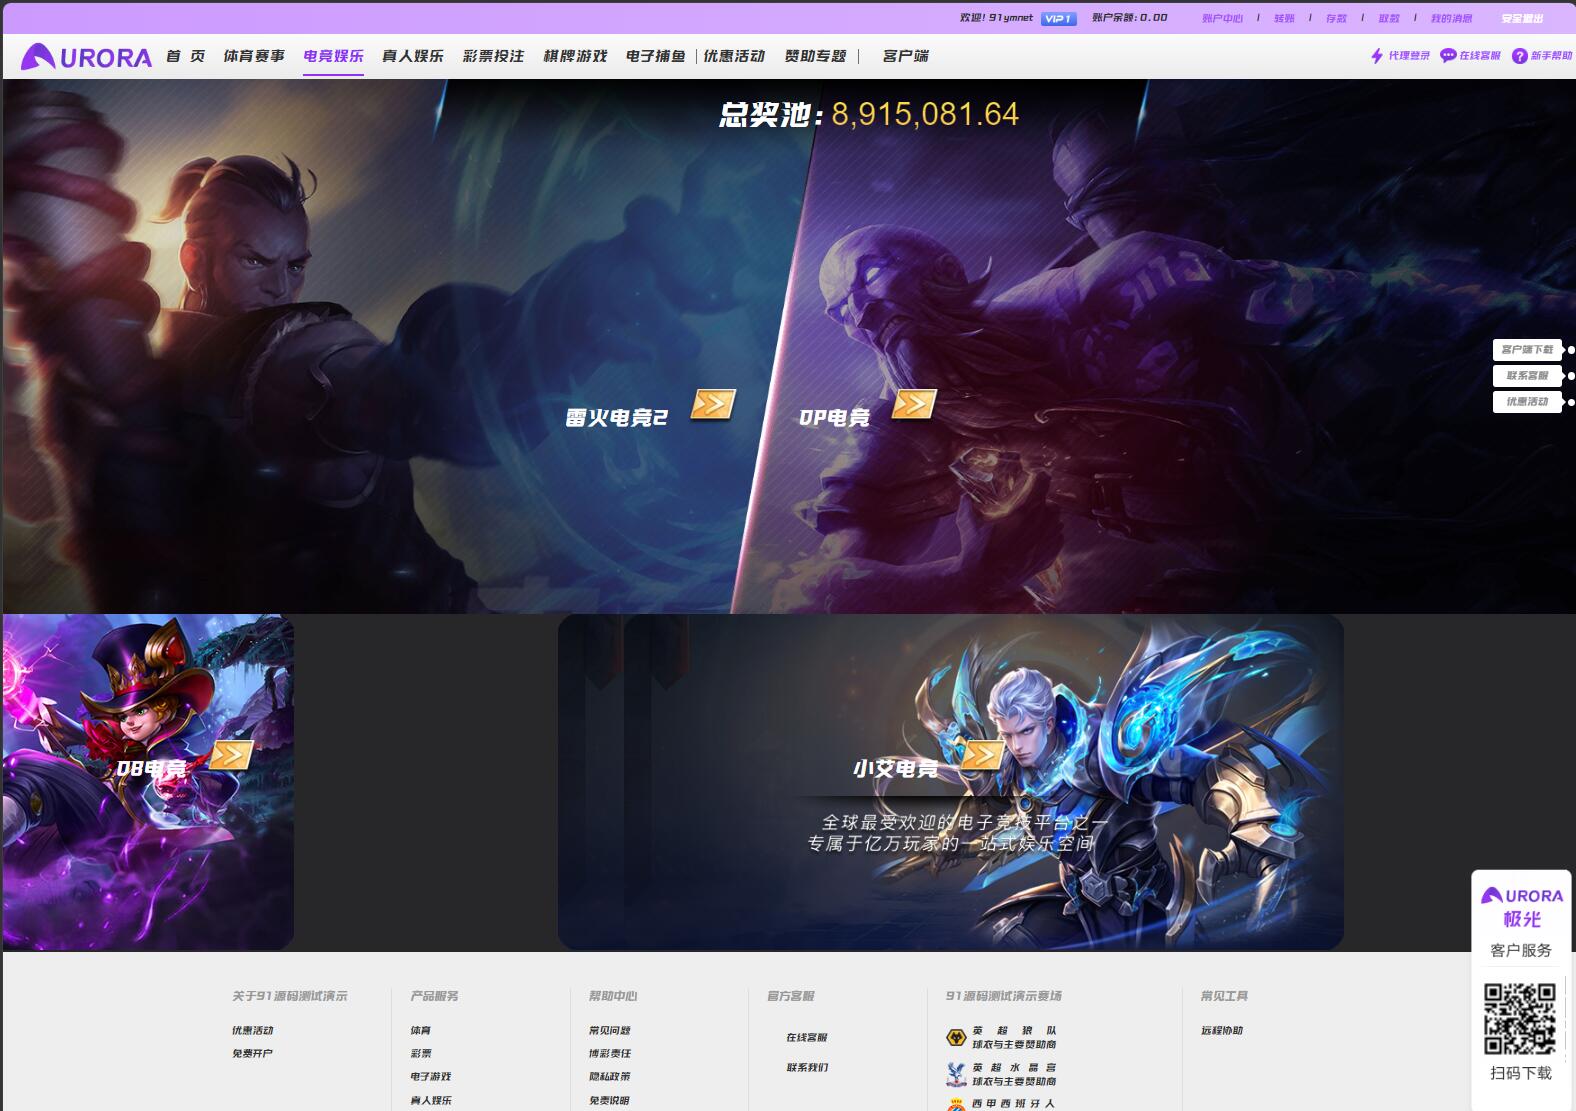Click the 存款 link in the top bar
1576x1111 pixels.
(1336, 18)
